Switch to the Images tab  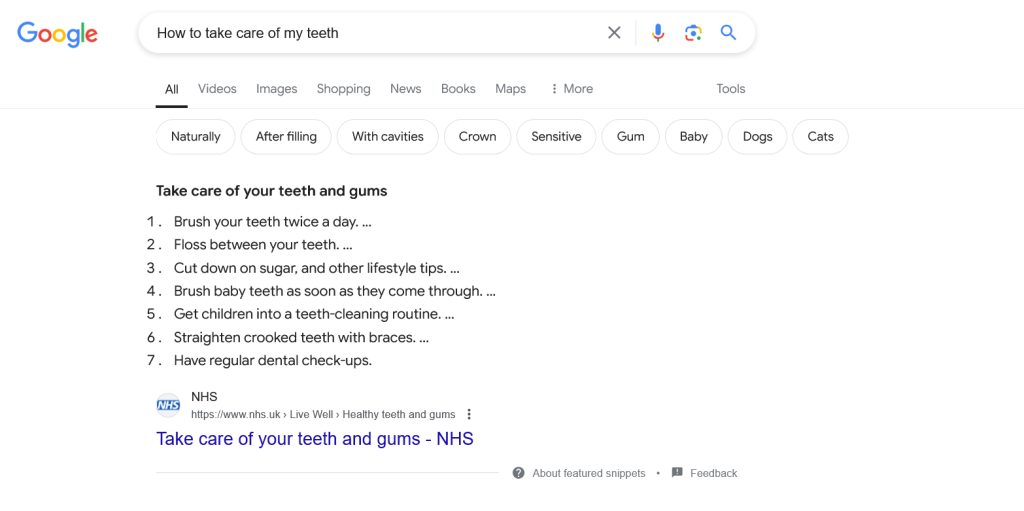click(x=276, y=89)
